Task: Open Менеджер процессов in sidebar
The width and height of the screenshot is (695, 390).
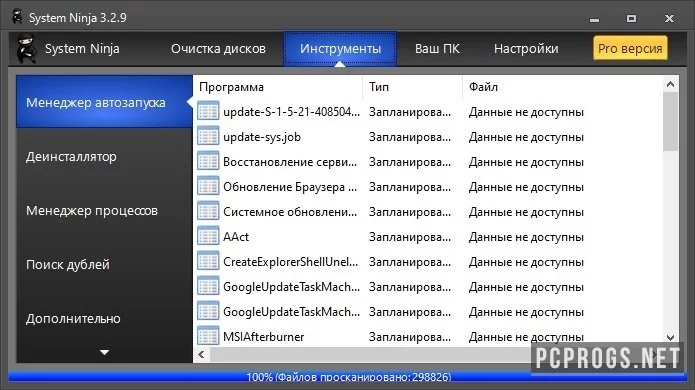Action: click(x=92, y=211)
